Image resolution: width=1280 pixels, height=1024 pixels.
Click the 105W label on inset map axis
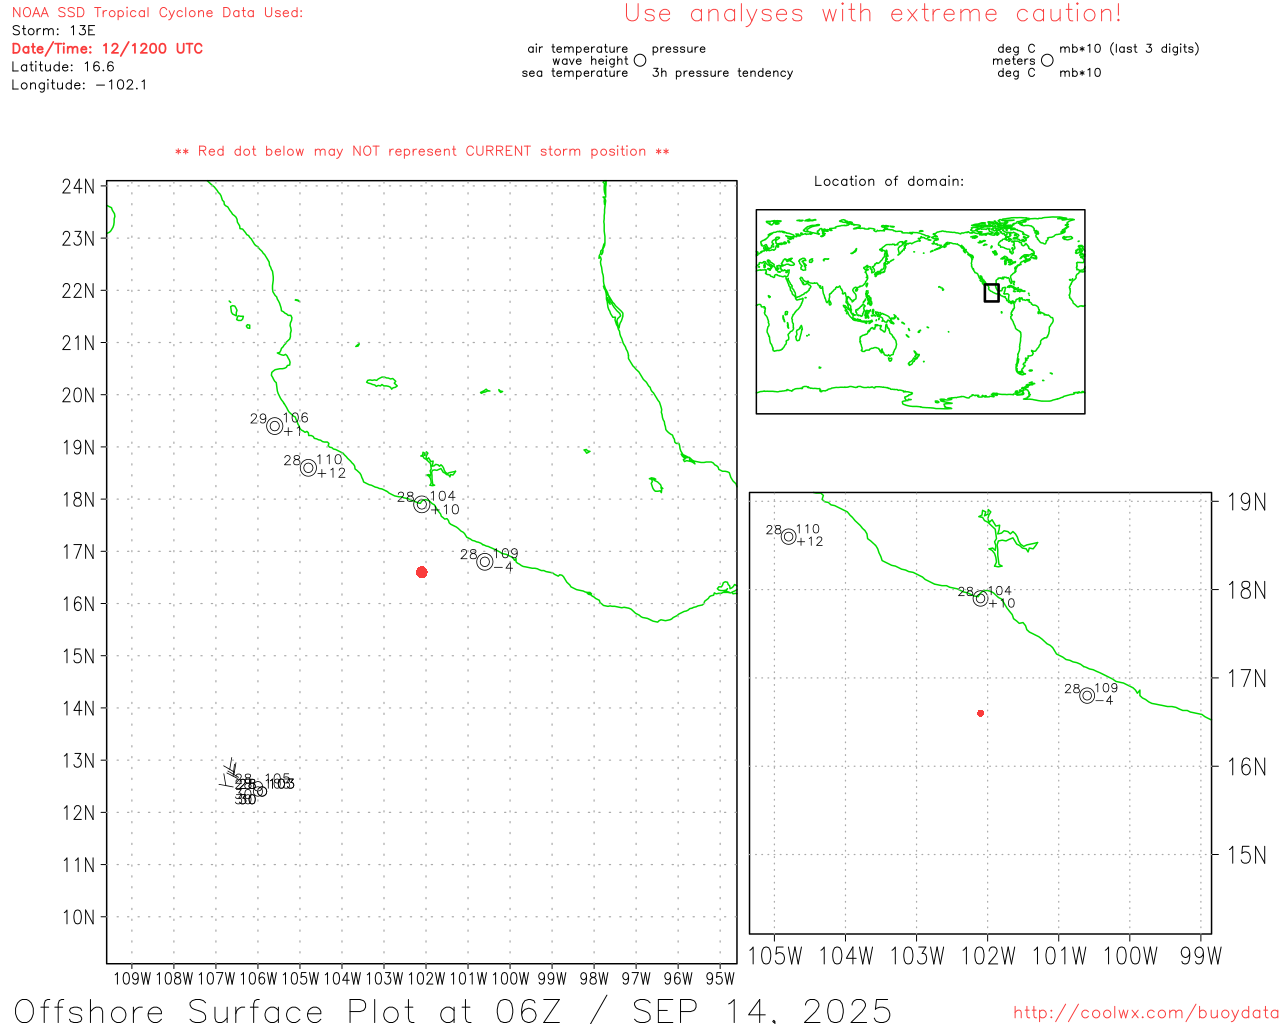[775, 956]
